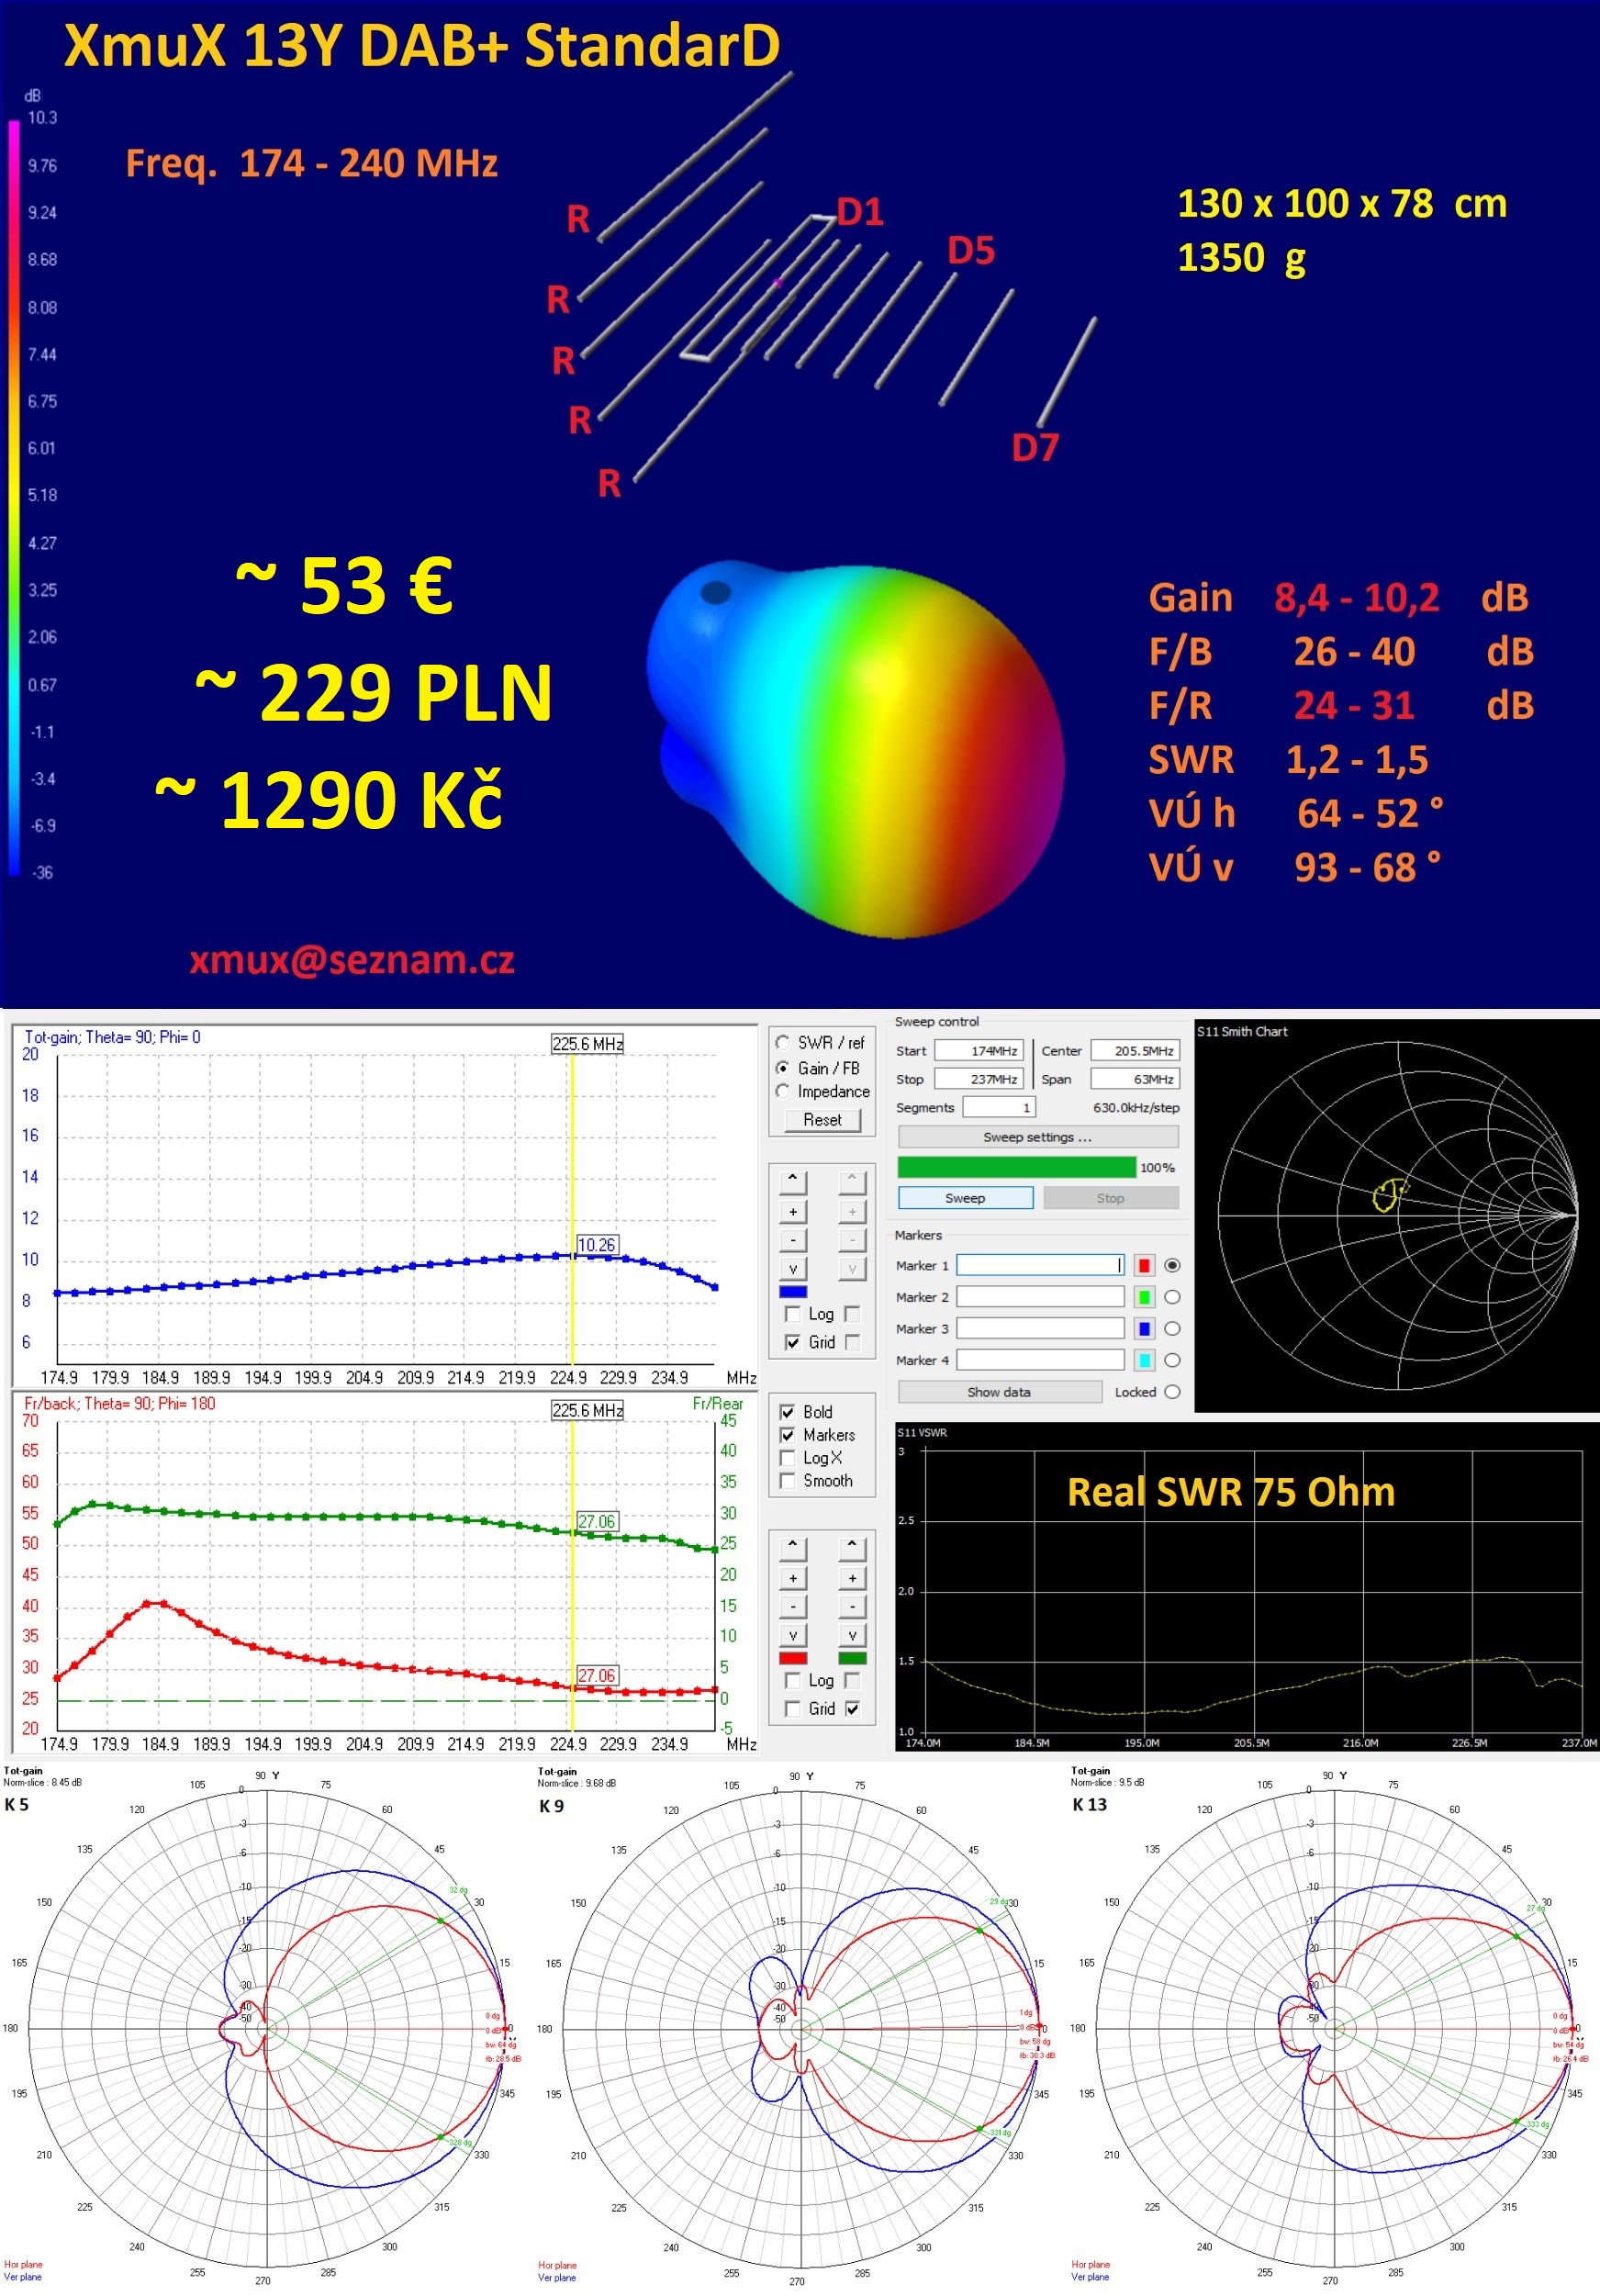Click the Reset button
Image resolution: width=1600 pixels, height=2296 pixels.
[822, 1120]
